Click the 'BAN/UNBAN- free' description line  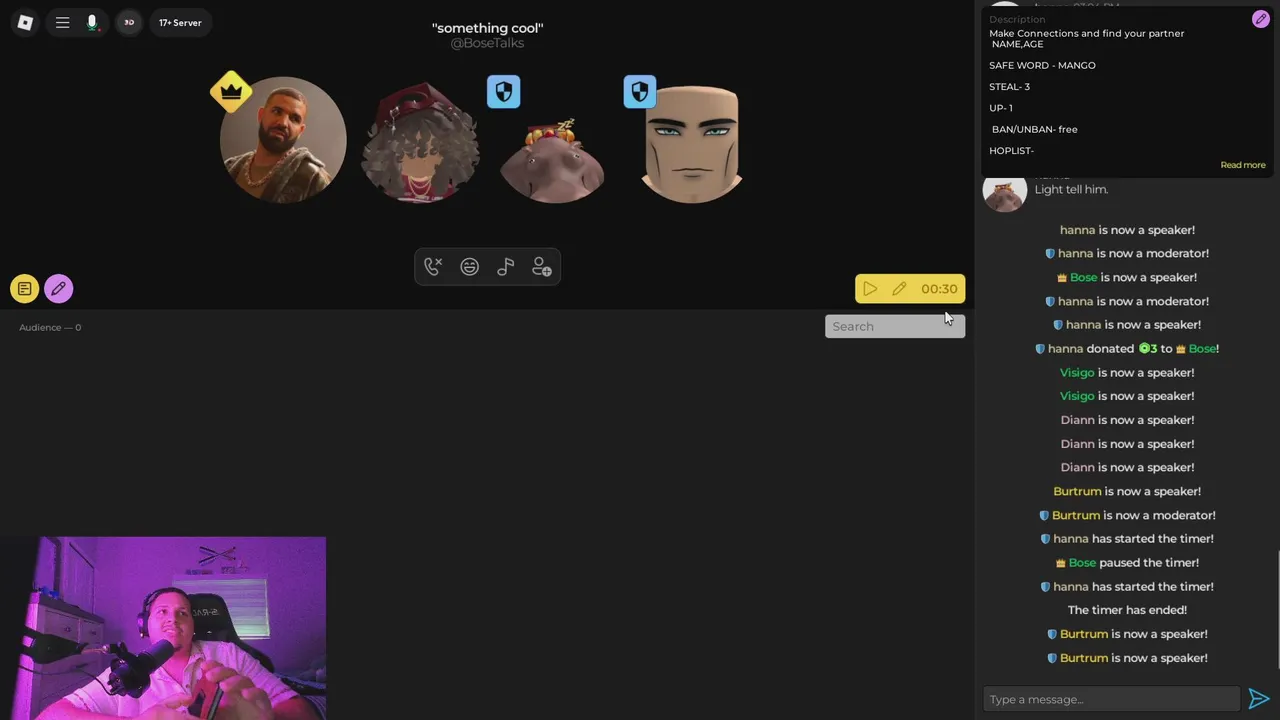[x=1034, y=129]
